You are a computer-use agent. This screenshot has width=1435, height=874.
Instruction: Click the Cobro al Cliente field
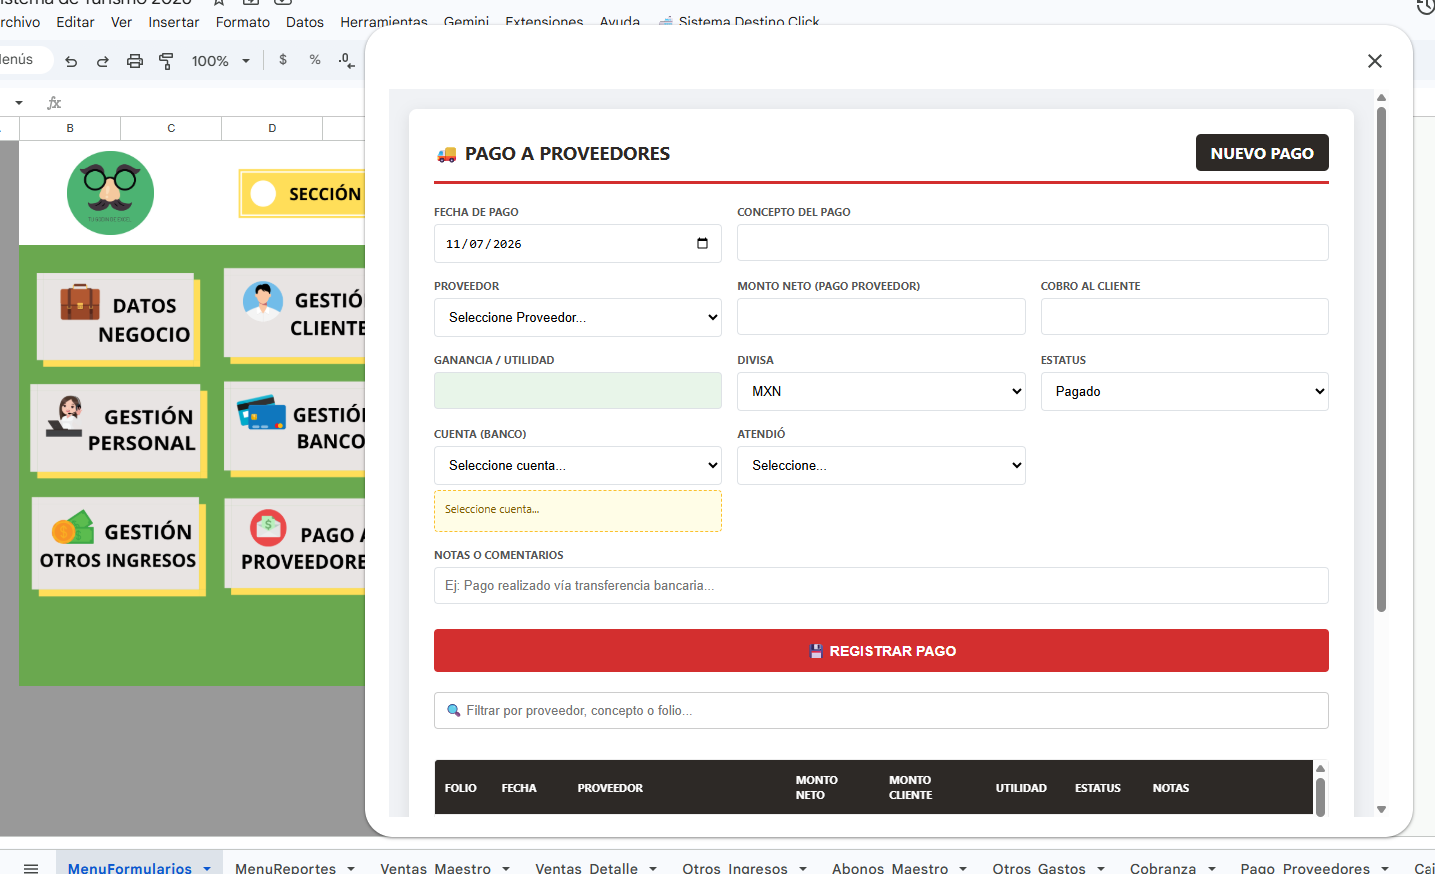tap(1185, 316)
